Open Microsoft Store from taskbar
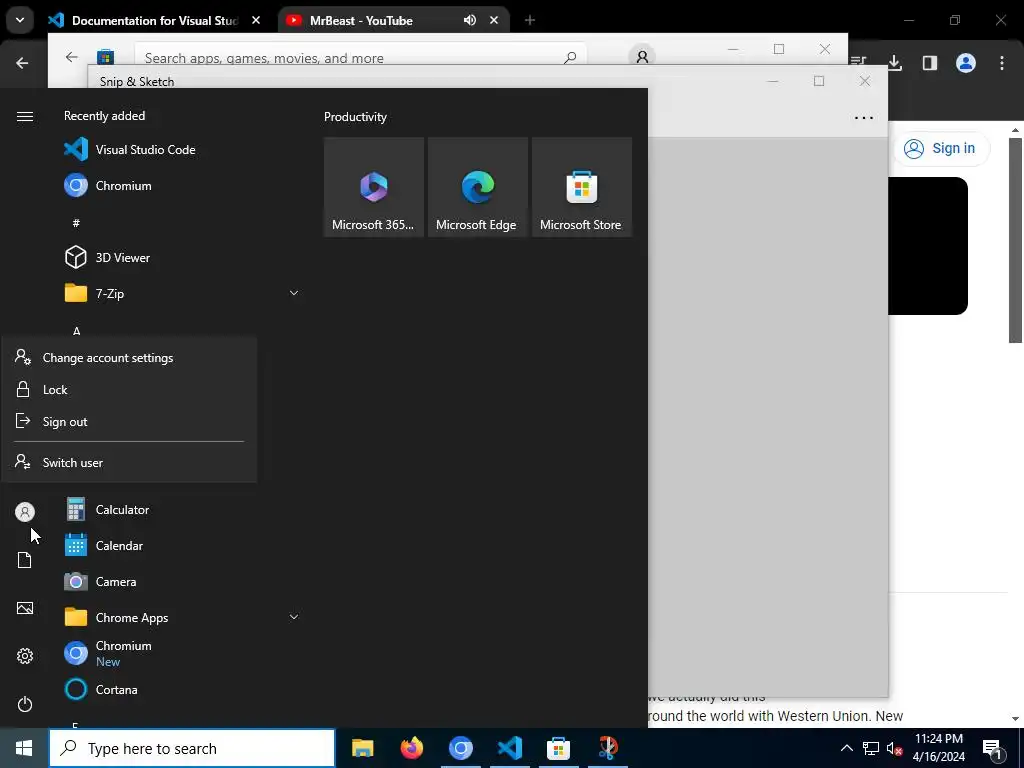 click(558, 748)
